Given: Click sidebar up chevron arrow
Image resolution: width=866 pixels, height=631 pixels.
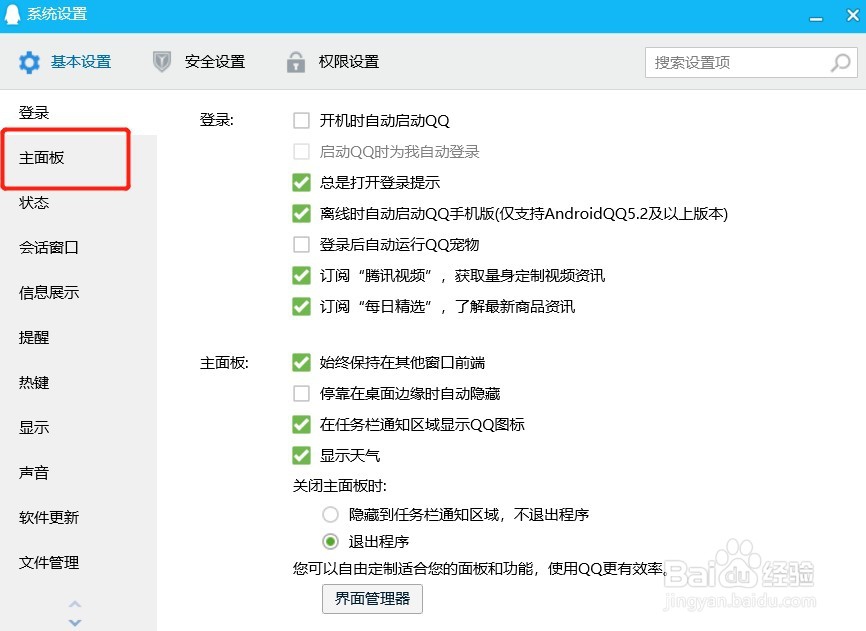Looking at the screenshot, I should click(75, 604).
